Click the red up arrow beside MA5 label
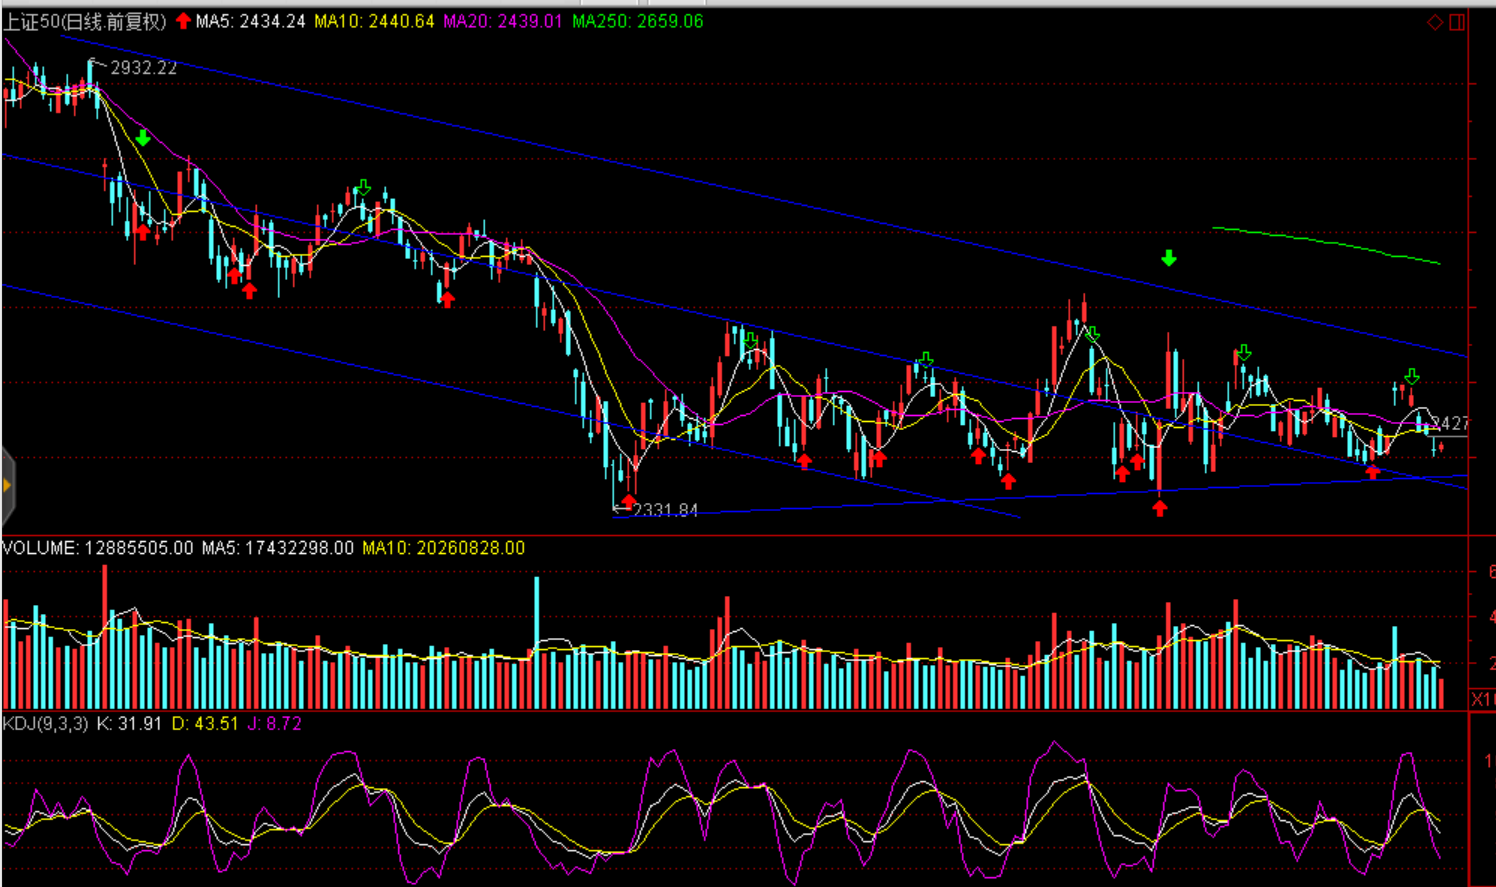The height and width of the screenshot is (887, 1496). point(183,21)
